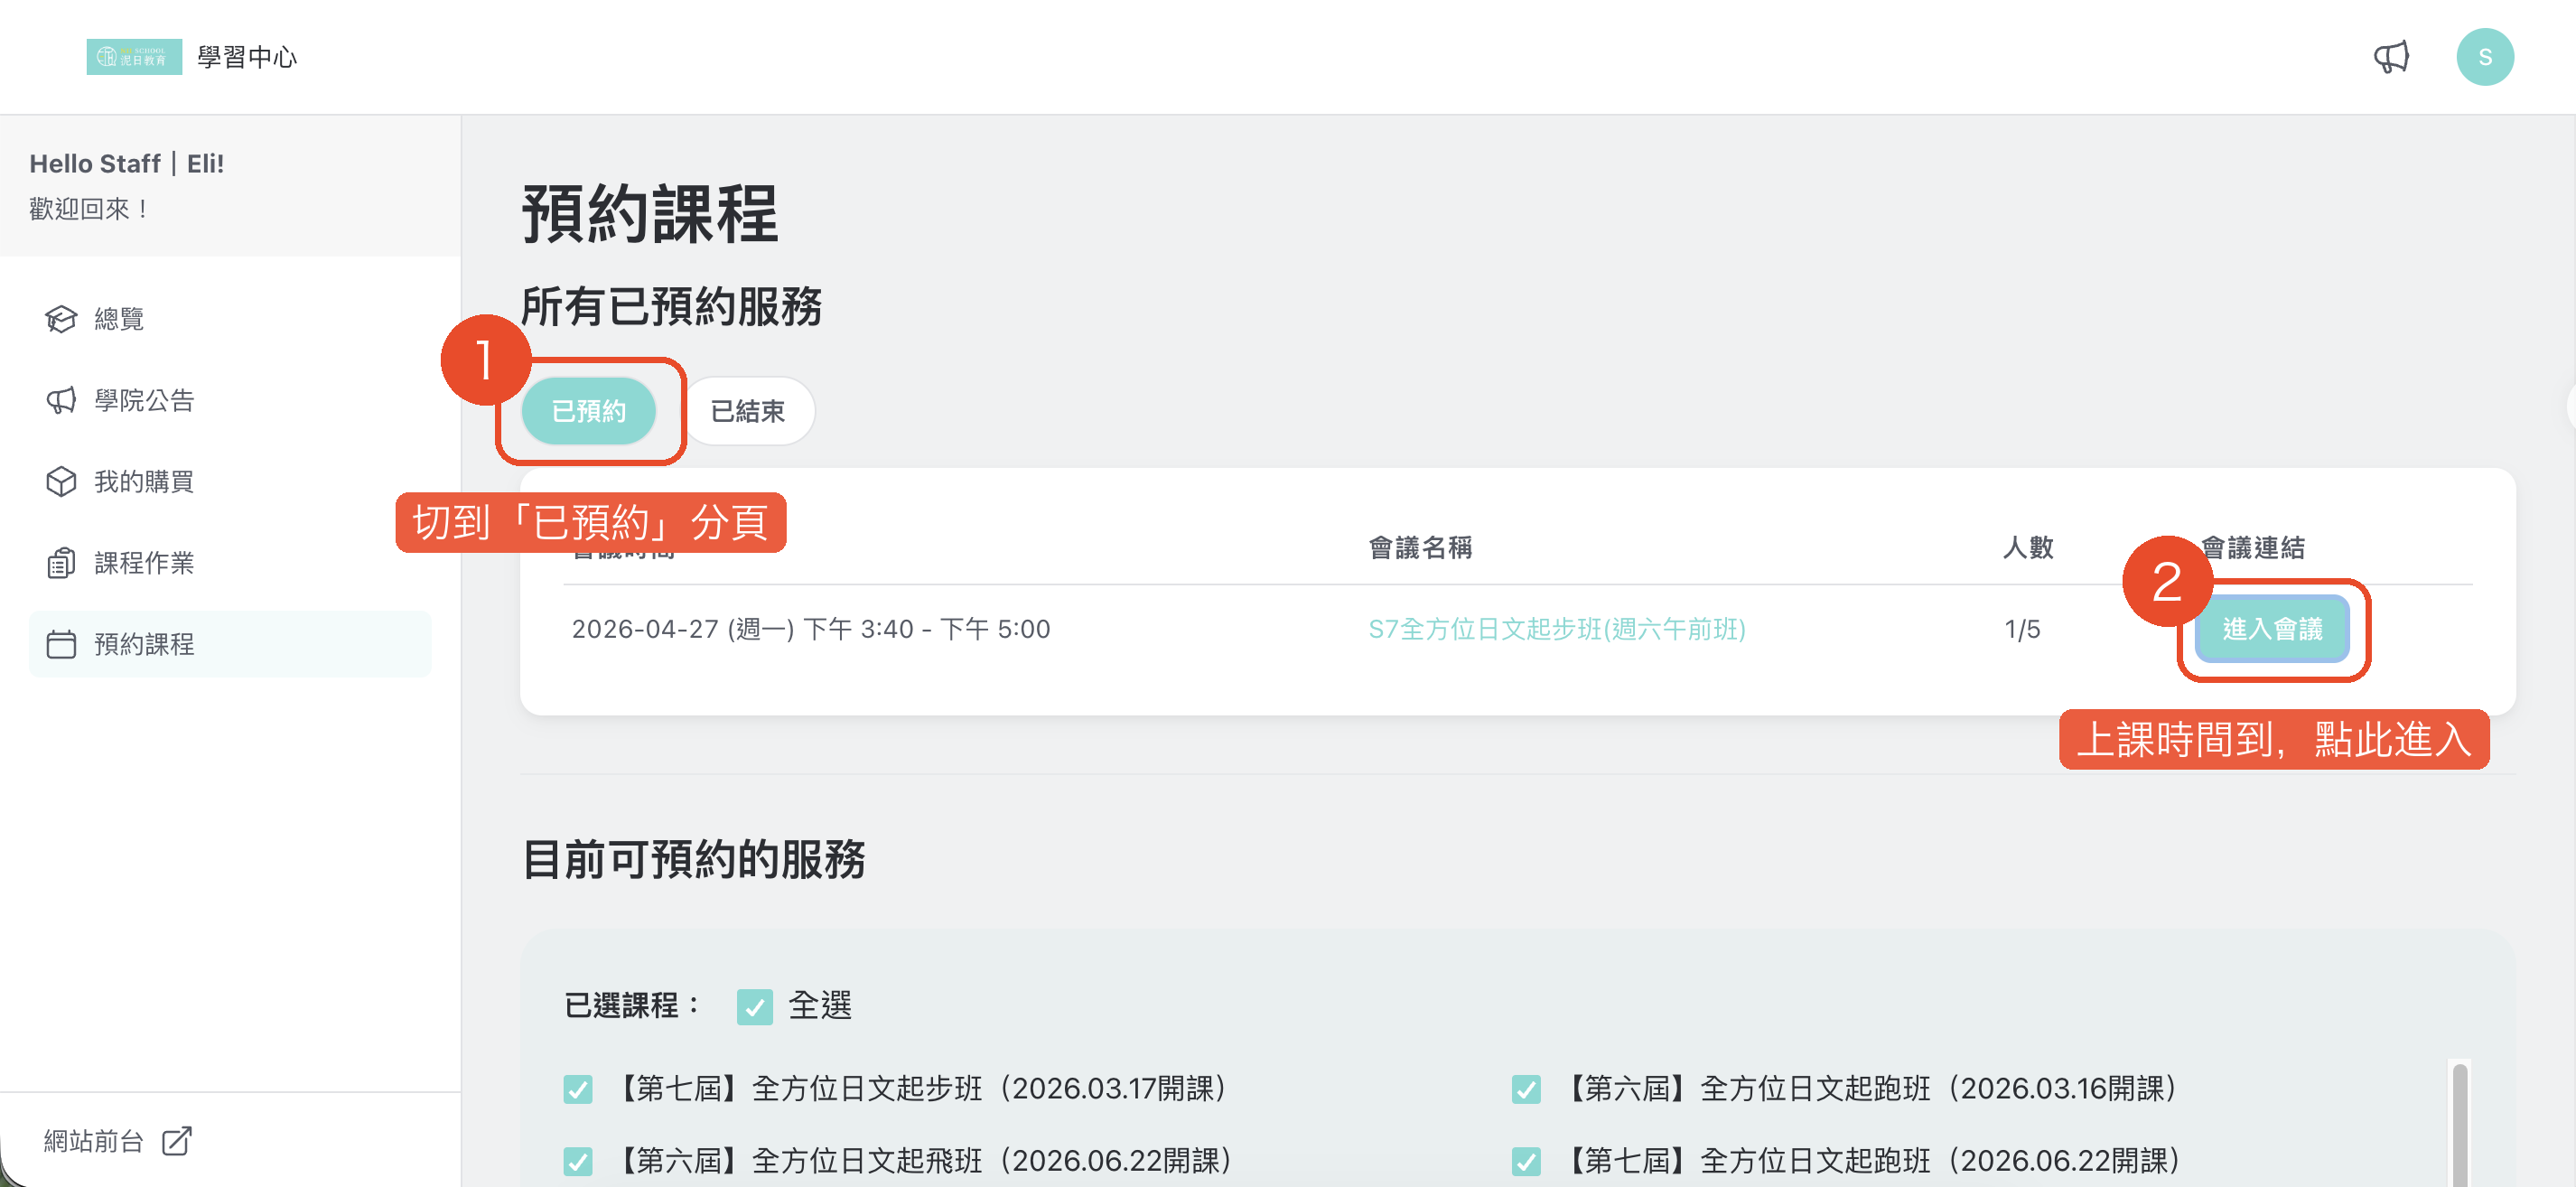This screenshot has width=2576, height=1187.
Task: Click the 網站前台 external link icon
Action: [x=176, y=1141]
